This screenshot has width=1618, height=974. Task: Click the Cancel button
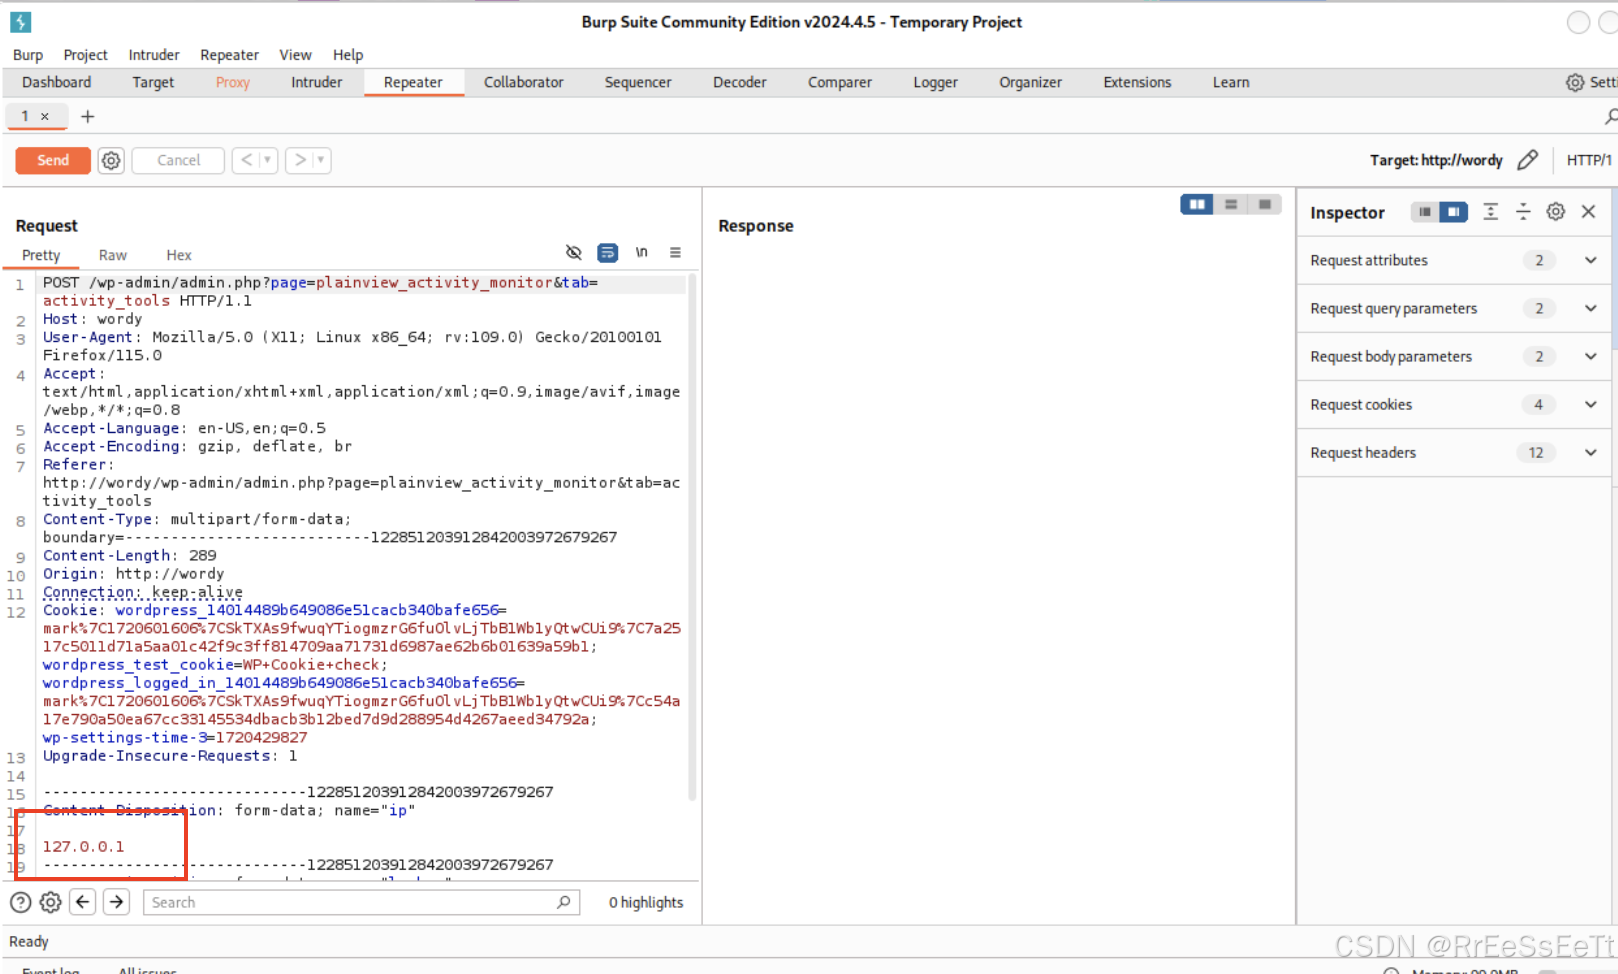[178, 160]
